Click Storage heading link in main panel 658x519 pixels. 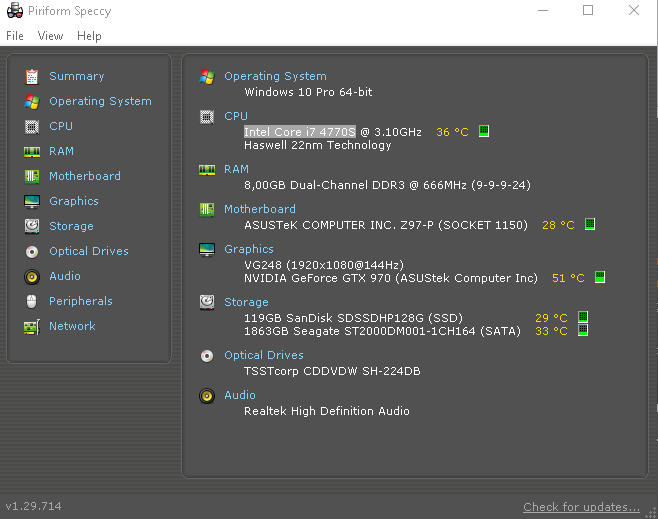click(x=246, y=302)
